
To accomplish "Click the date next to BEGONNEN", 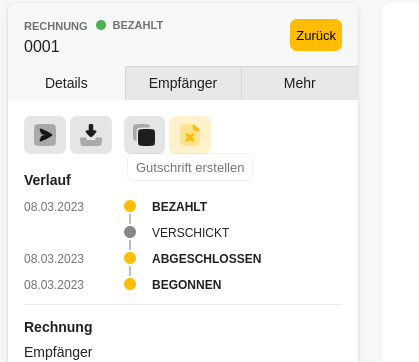I will coord(54,285).
